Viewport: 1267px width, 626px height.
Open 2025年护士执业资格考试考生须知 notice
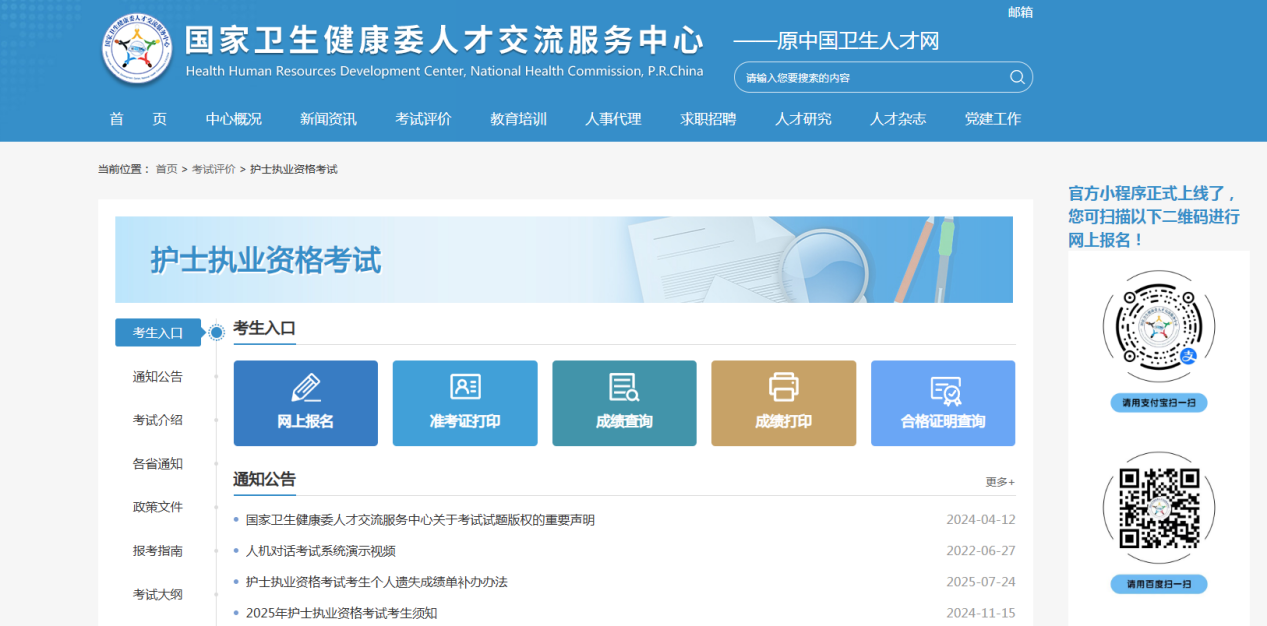[341, 613]
